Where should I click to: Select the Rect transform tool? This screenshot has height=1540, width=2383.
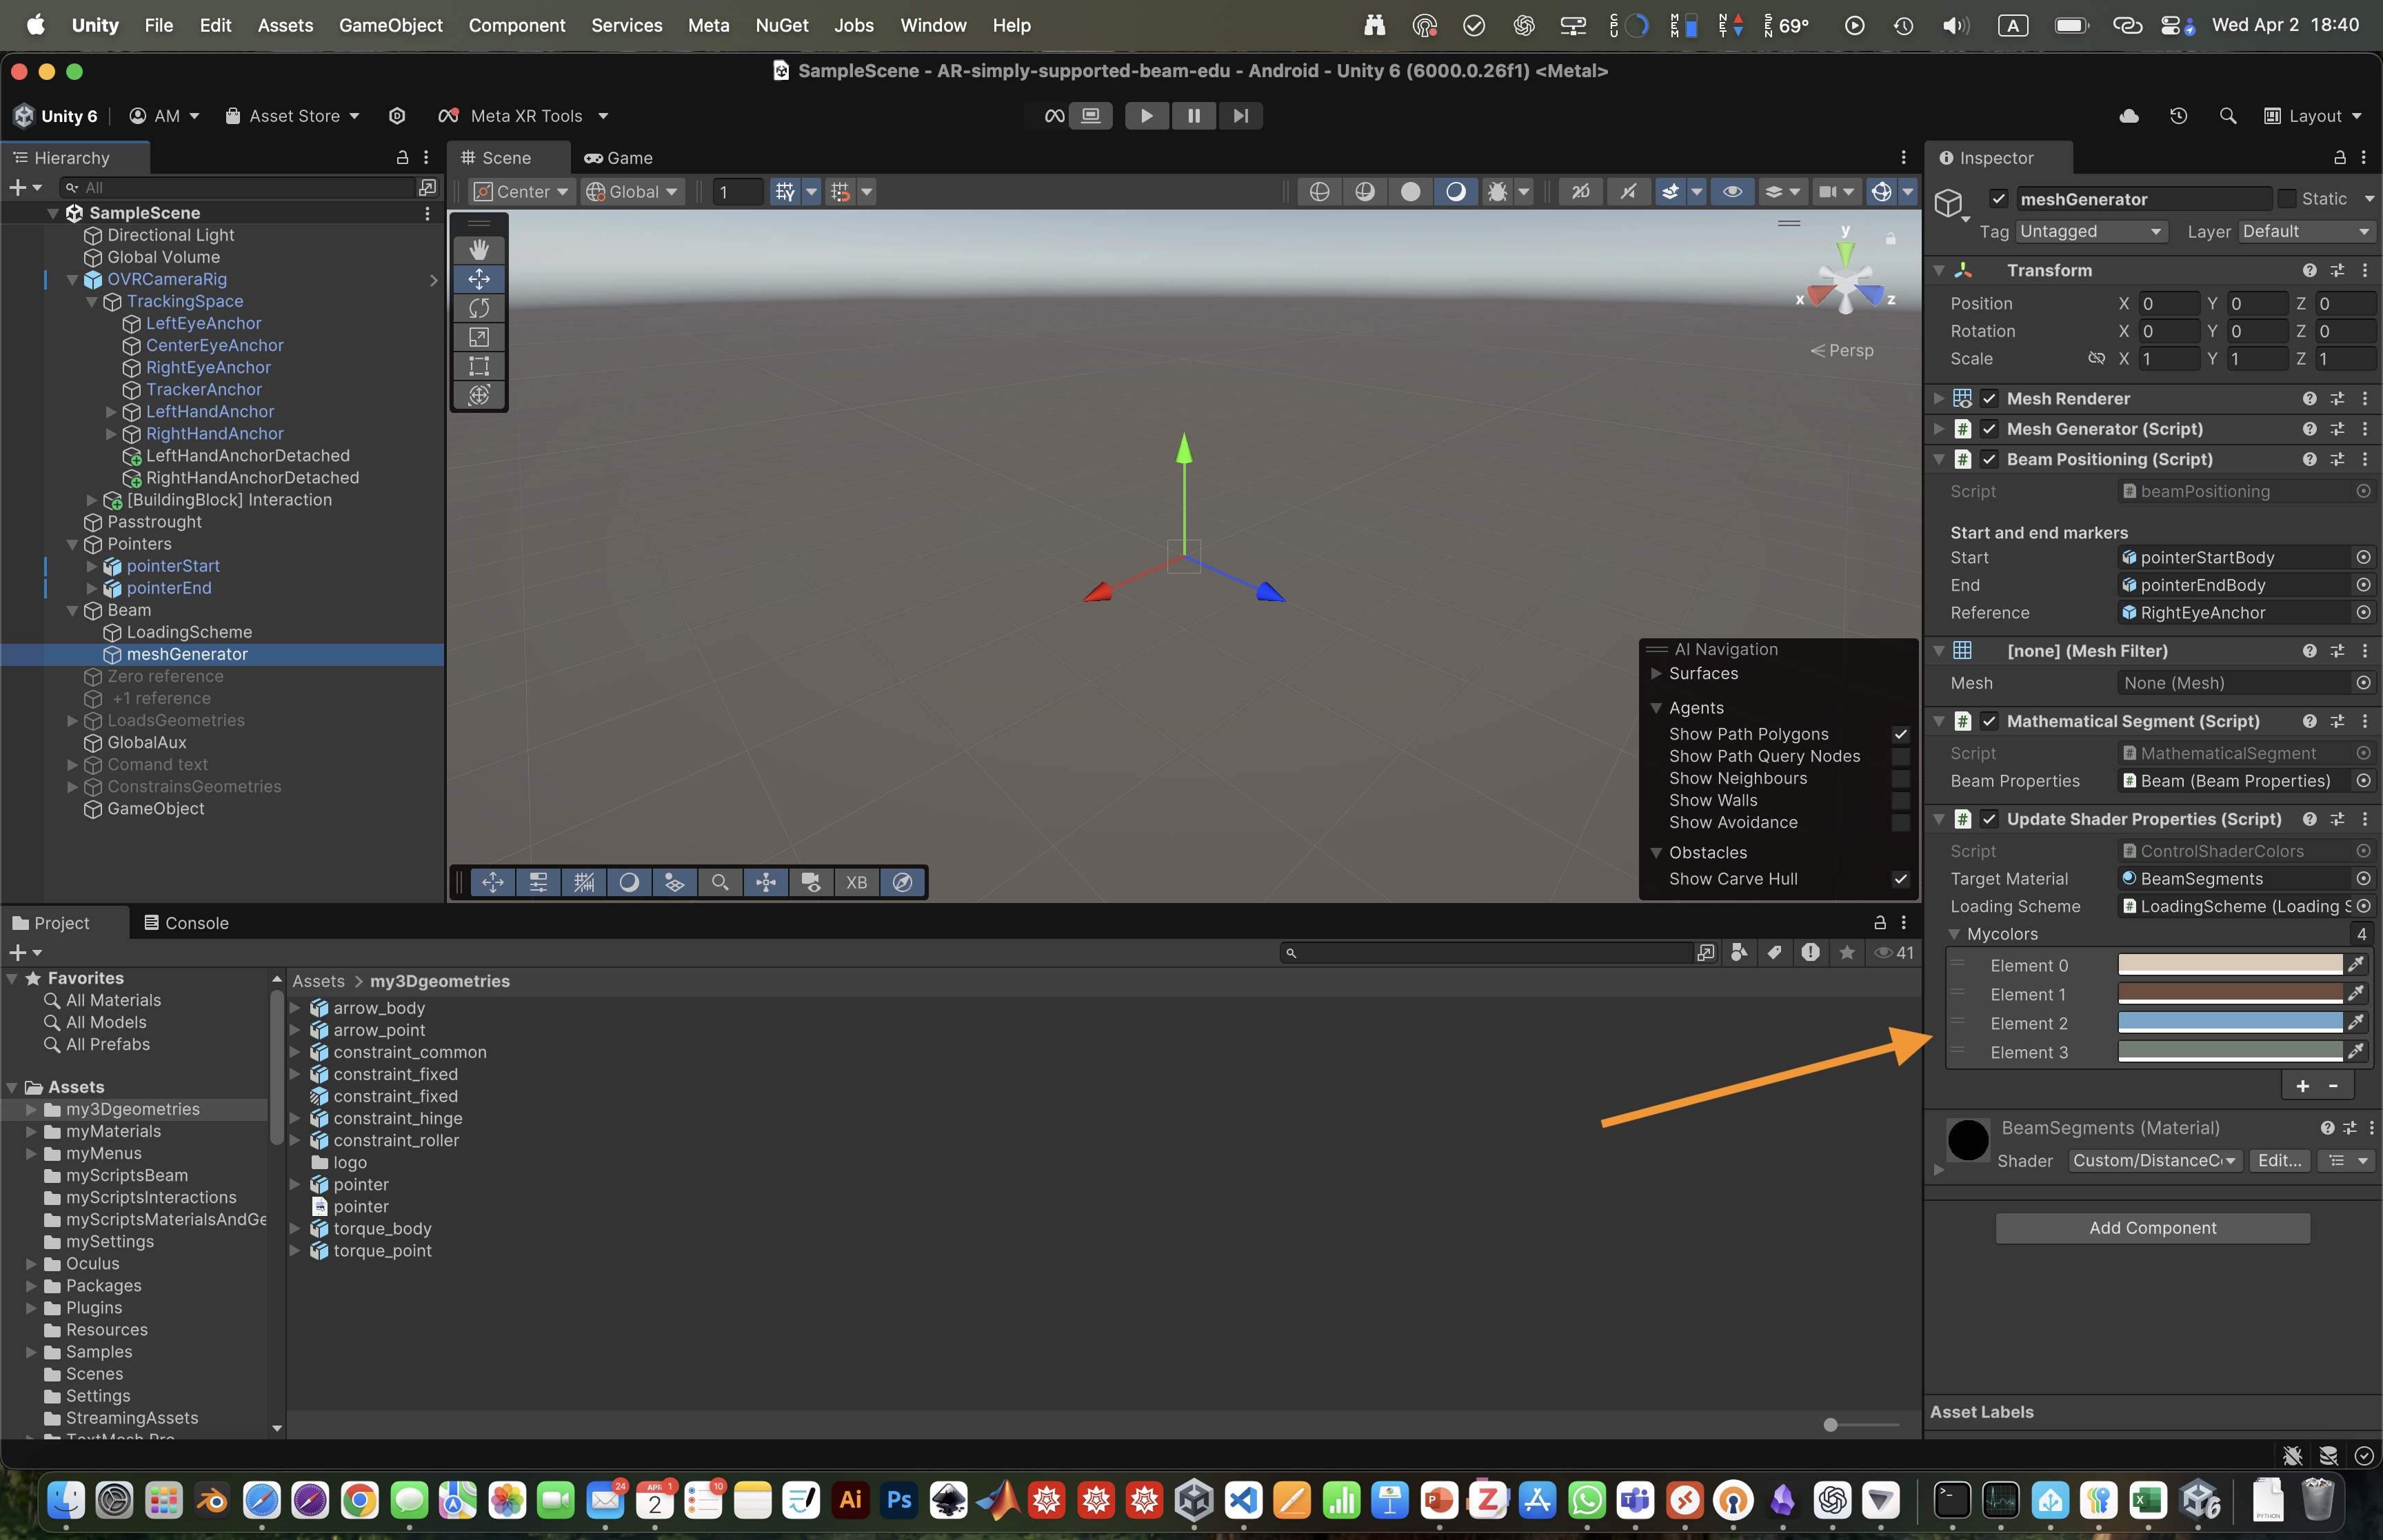[479, 366]
